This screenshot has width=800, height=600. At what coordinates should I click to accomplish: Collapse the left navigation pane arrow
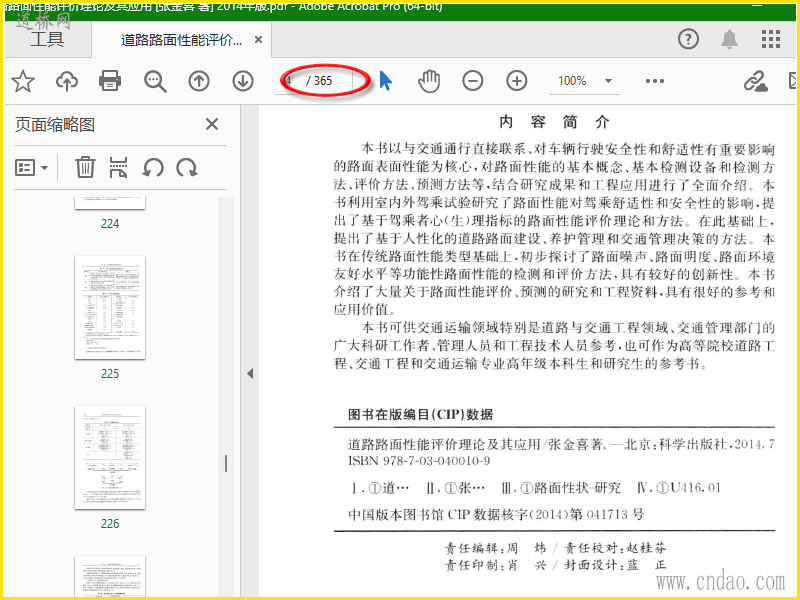click(250, 373)
